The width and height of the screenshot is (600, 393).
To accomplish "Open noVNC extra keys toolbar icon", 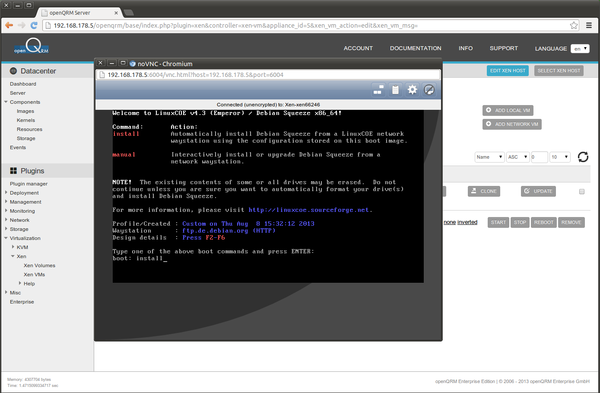I will (x=378, y=90).
